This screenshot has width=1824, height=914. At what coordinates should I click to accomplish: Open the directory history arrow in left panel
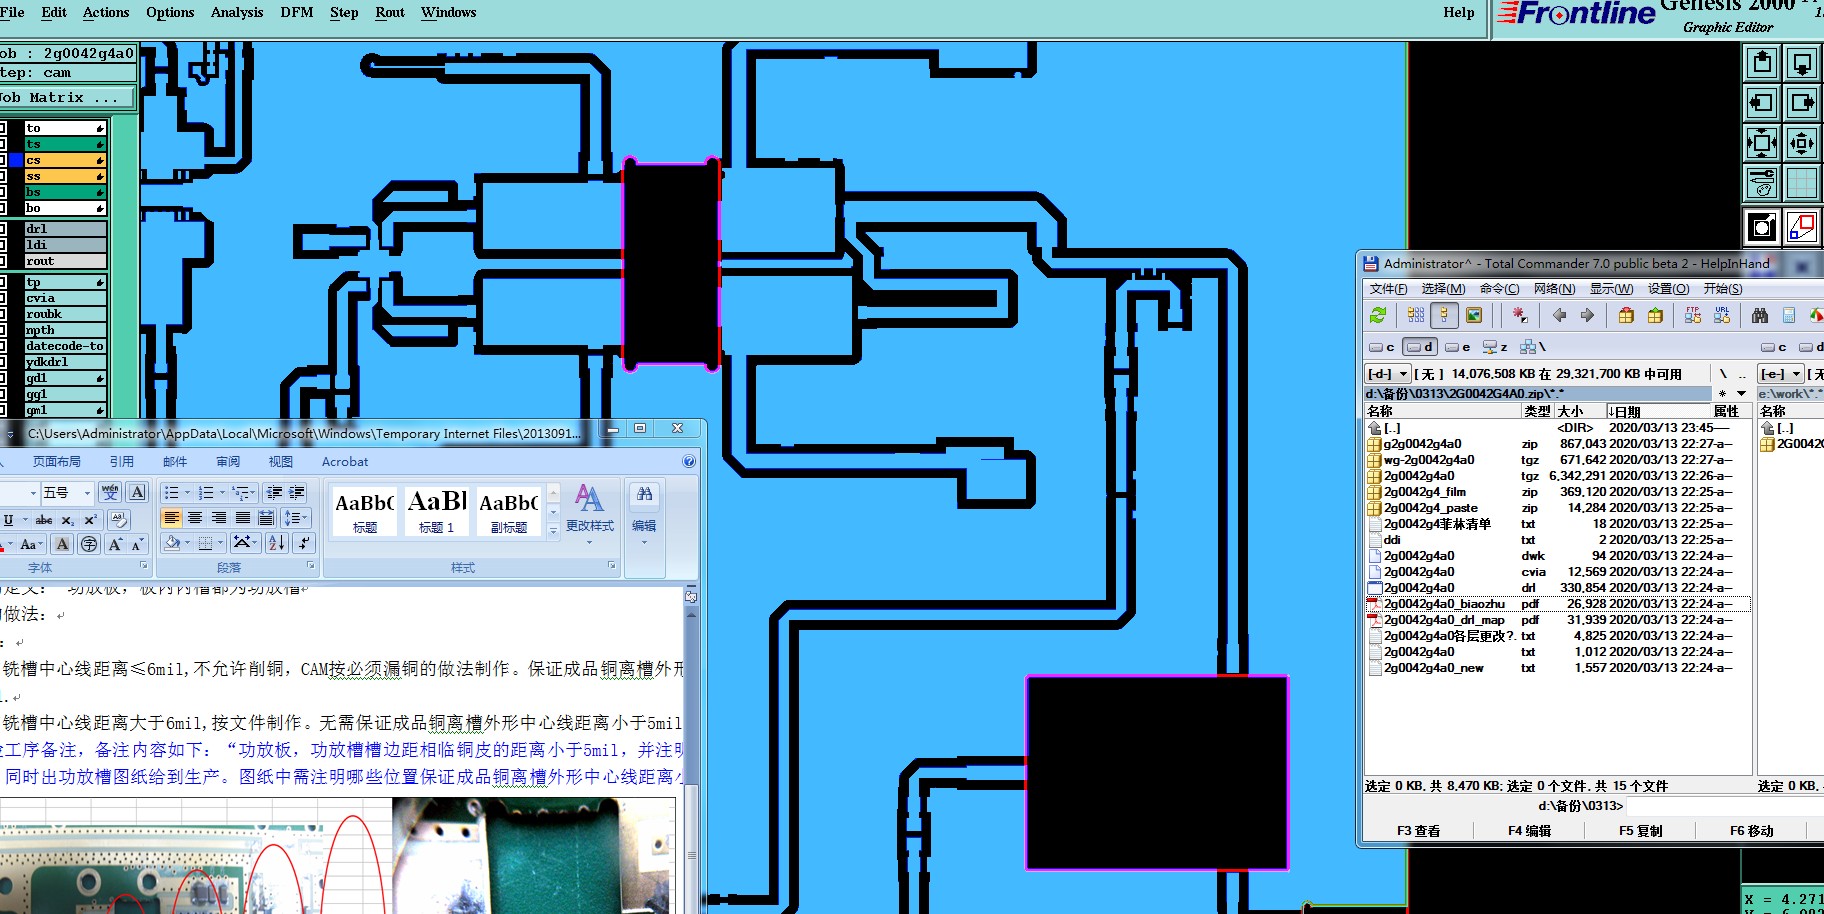(x=1741, y=393)
